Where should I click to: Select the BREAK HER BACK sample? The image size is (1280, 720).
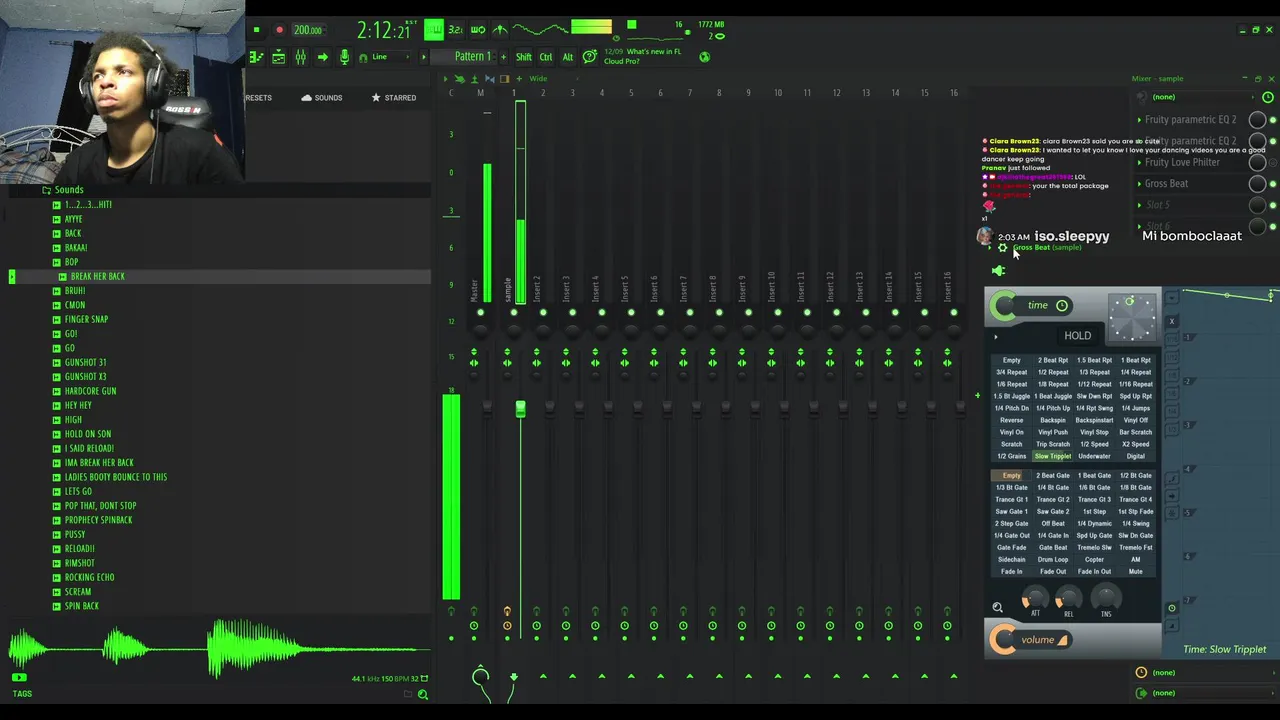click(98, 276)
